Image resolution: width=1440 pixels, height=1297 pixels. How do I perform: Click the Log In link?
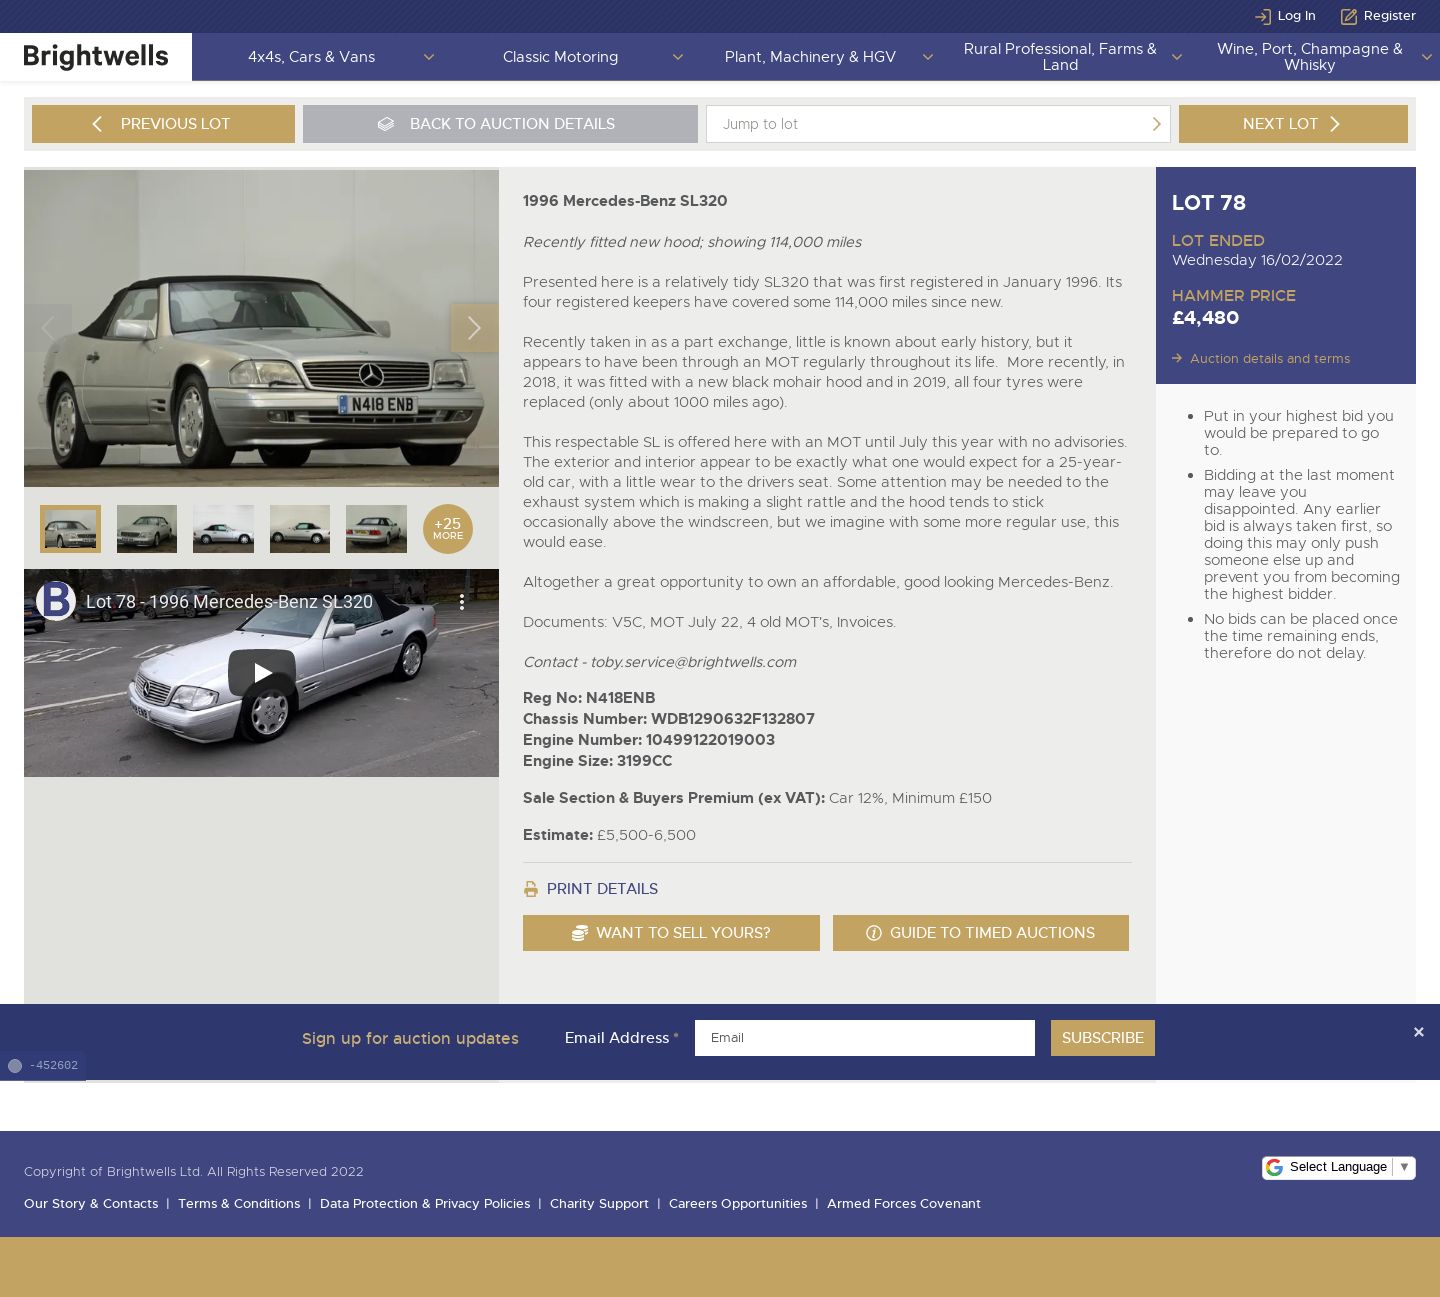(x=1296, y=16)
